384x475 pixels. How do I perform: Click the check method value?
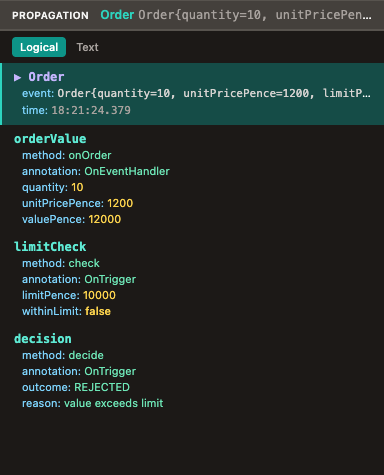[84, 263]
